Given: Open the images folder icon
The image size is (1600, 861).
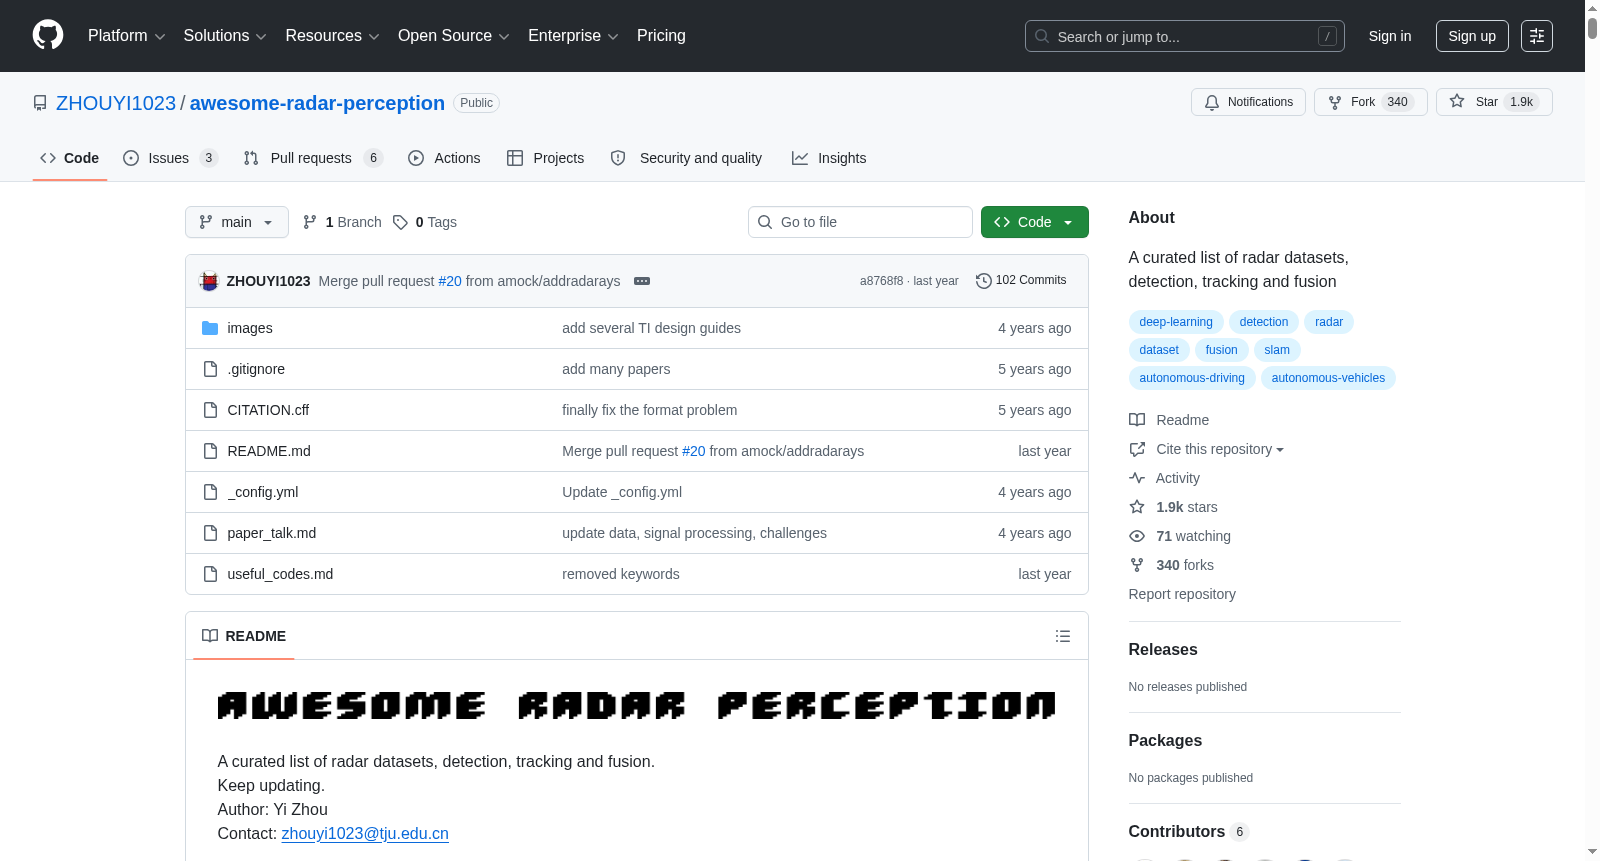Looking at the screenshot, I should (210, 328).
